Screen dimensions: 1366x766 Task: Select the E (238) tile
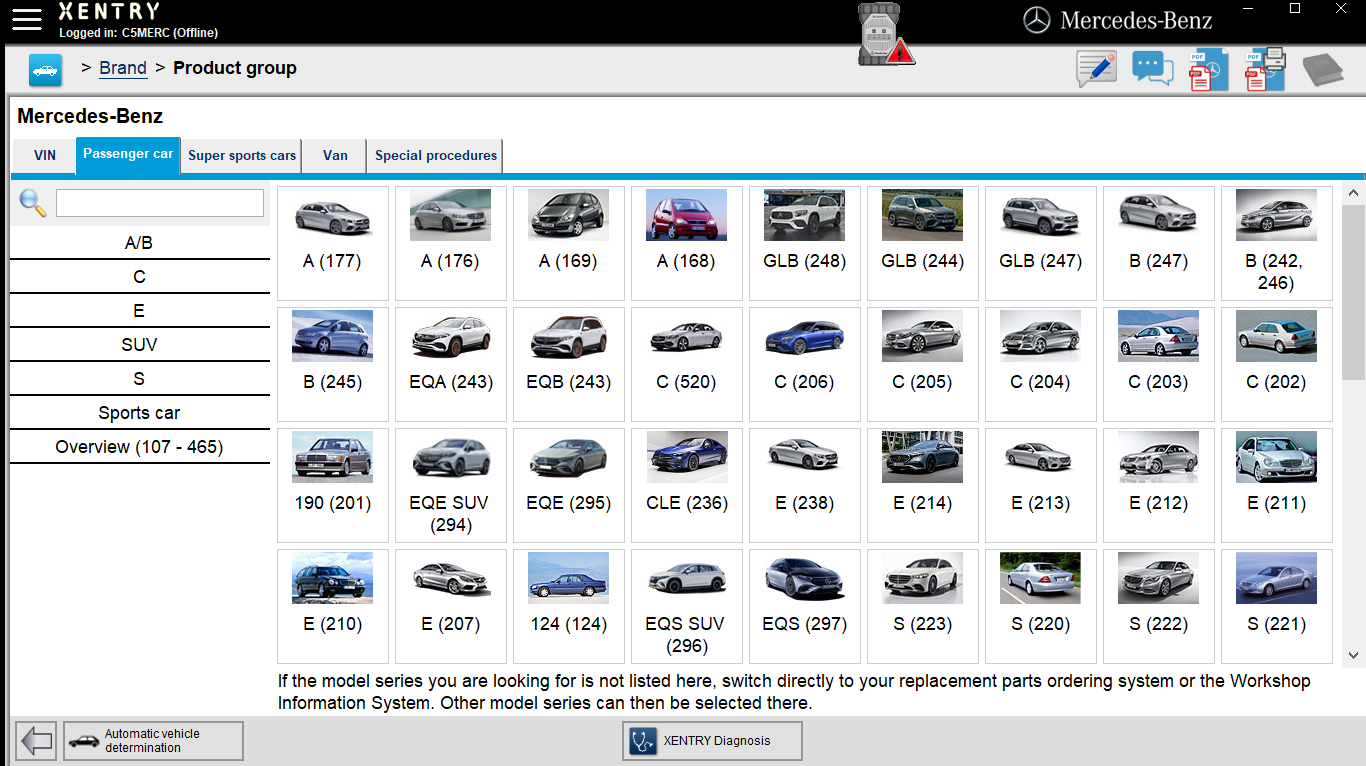[x=805, y=485]
